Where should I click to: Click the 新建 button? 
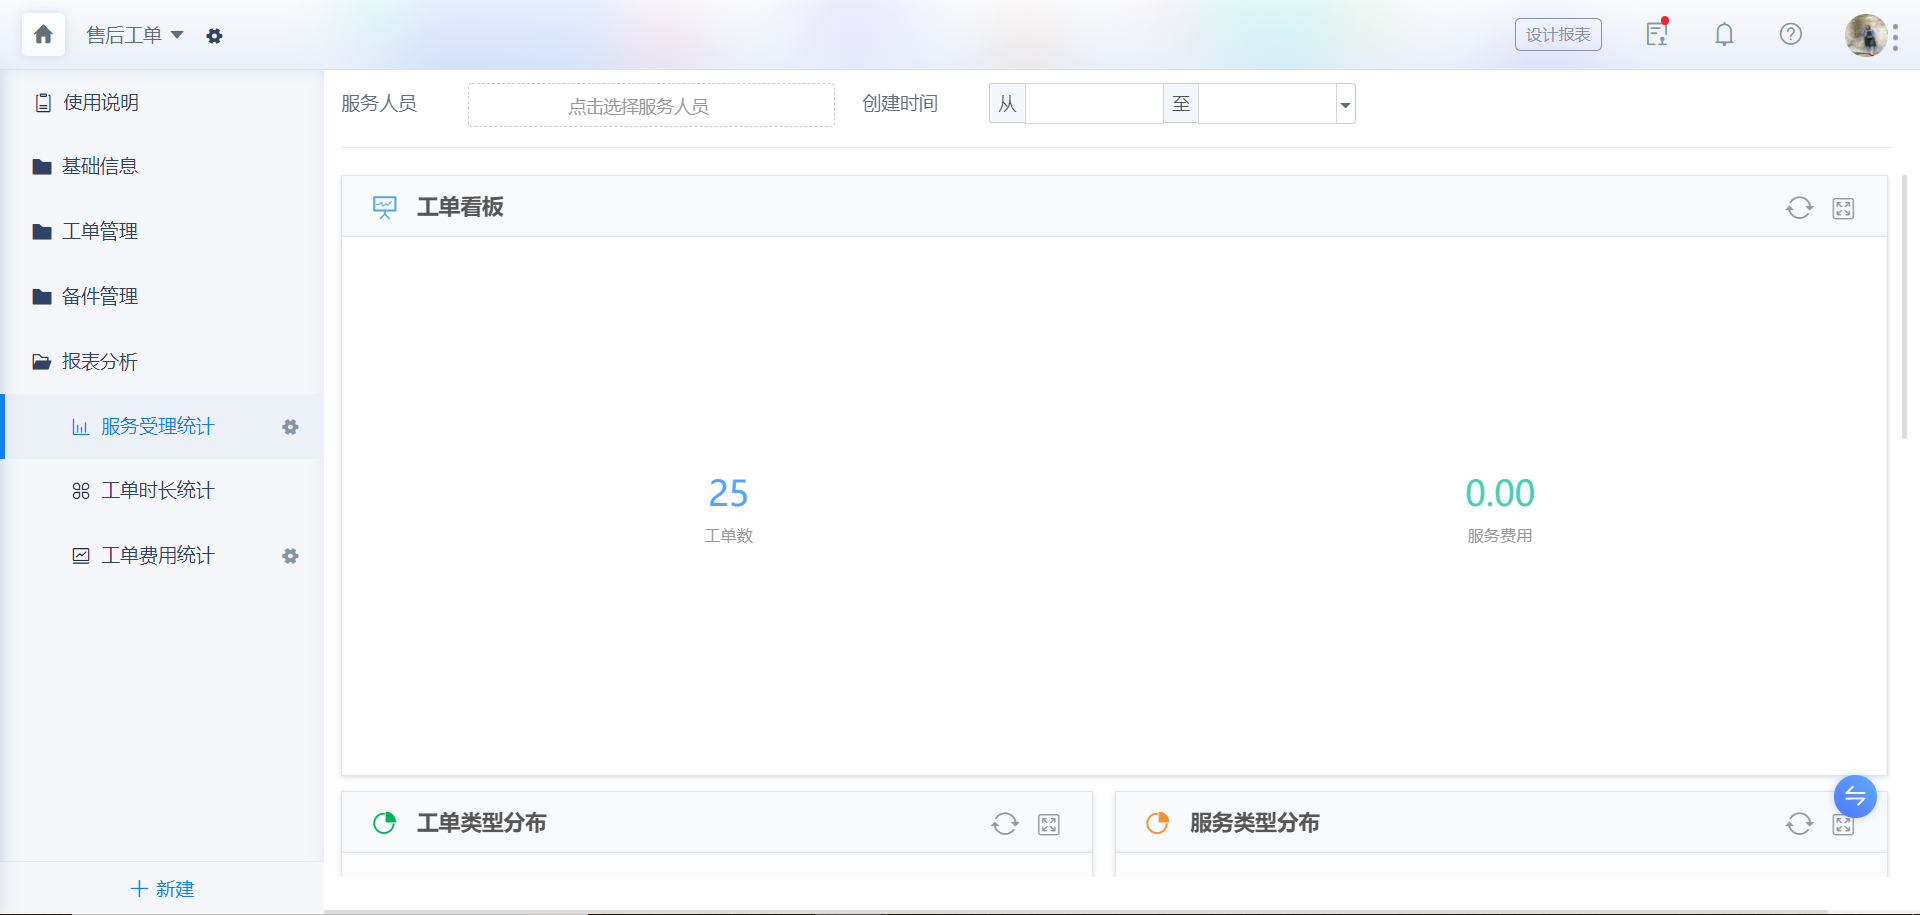162,889
